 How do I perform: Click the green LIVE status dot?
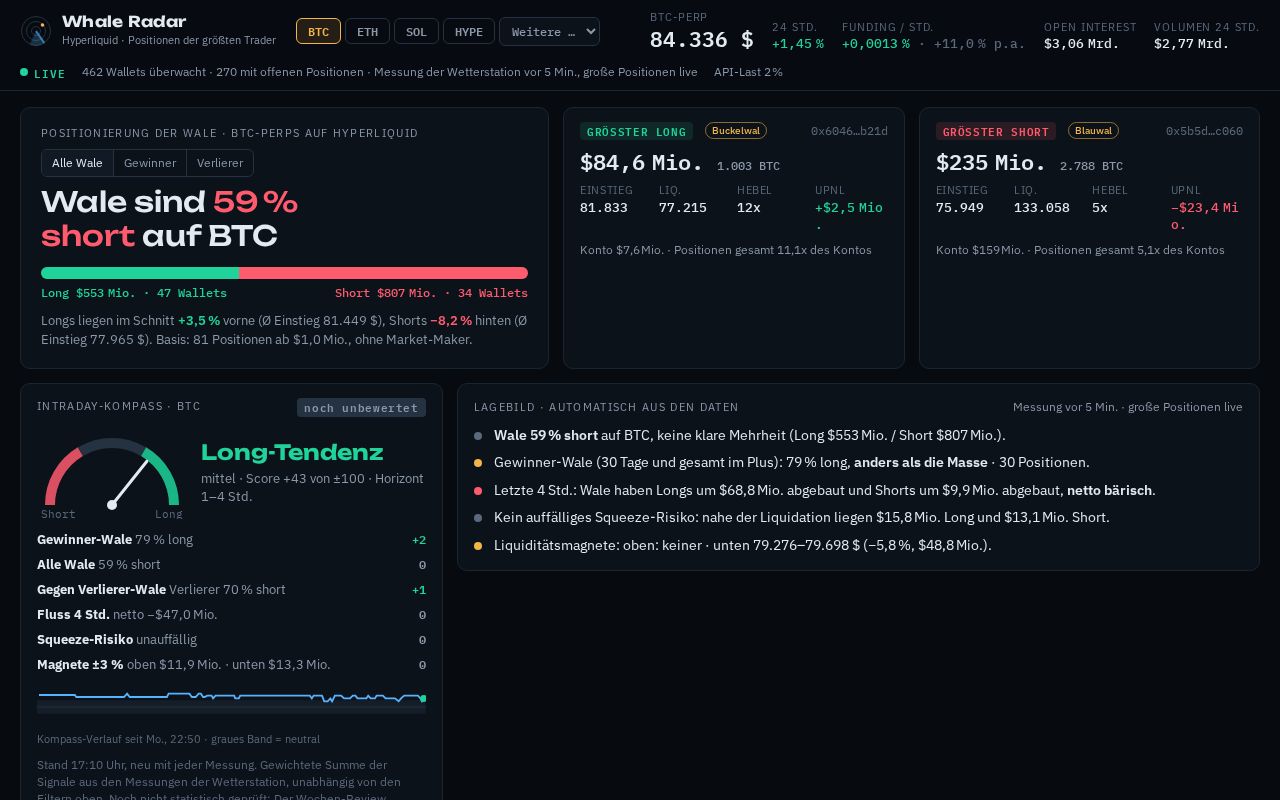pyautogui.click(x=24, y=72)
